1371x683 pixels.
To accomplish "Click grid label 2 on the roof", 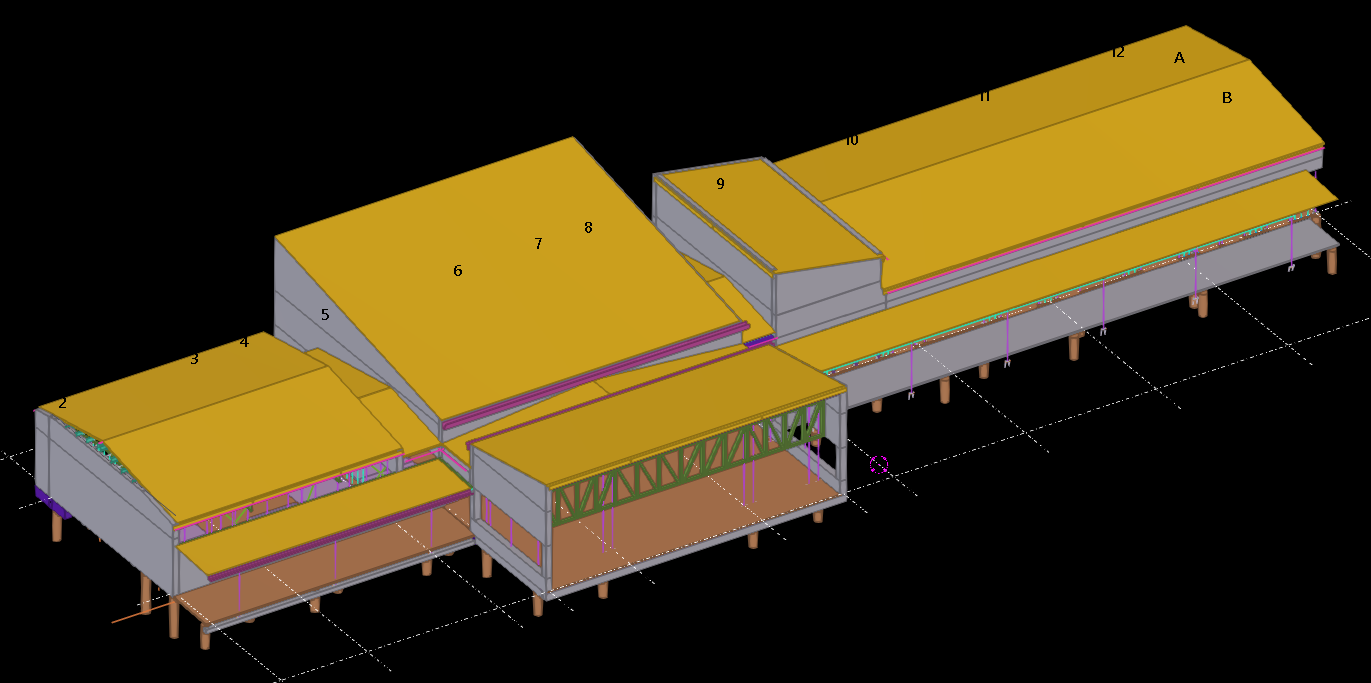I will point(62,403).
